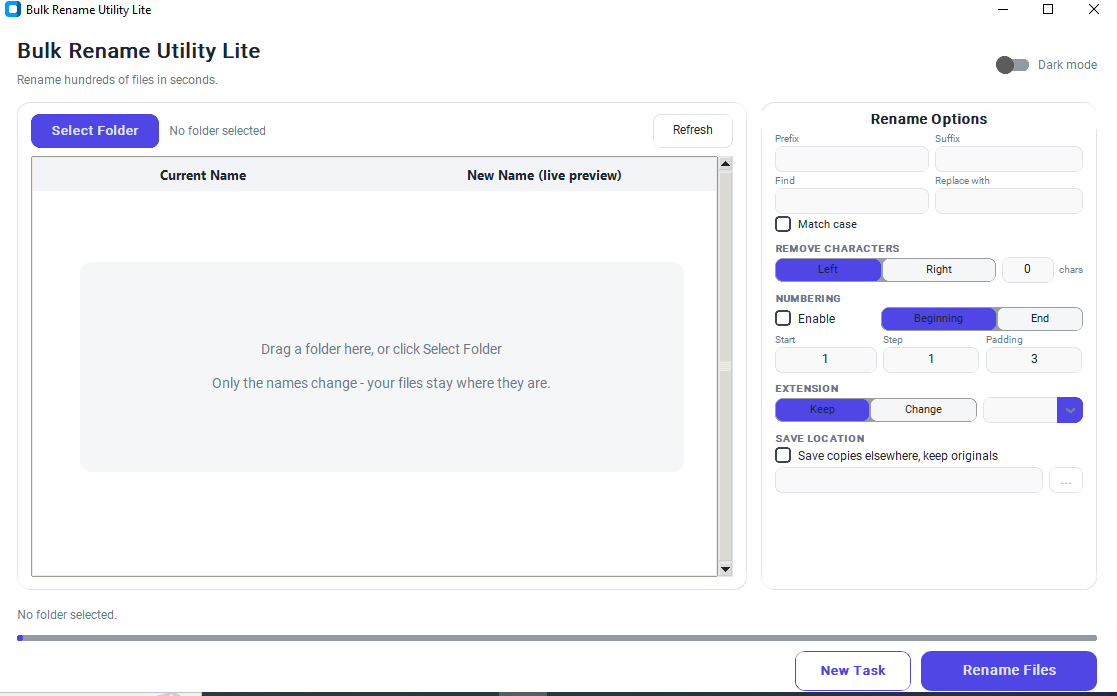Click the file list scrollbar up arrow
This screenshot has width=1117, height=696.
click(725, 164)
